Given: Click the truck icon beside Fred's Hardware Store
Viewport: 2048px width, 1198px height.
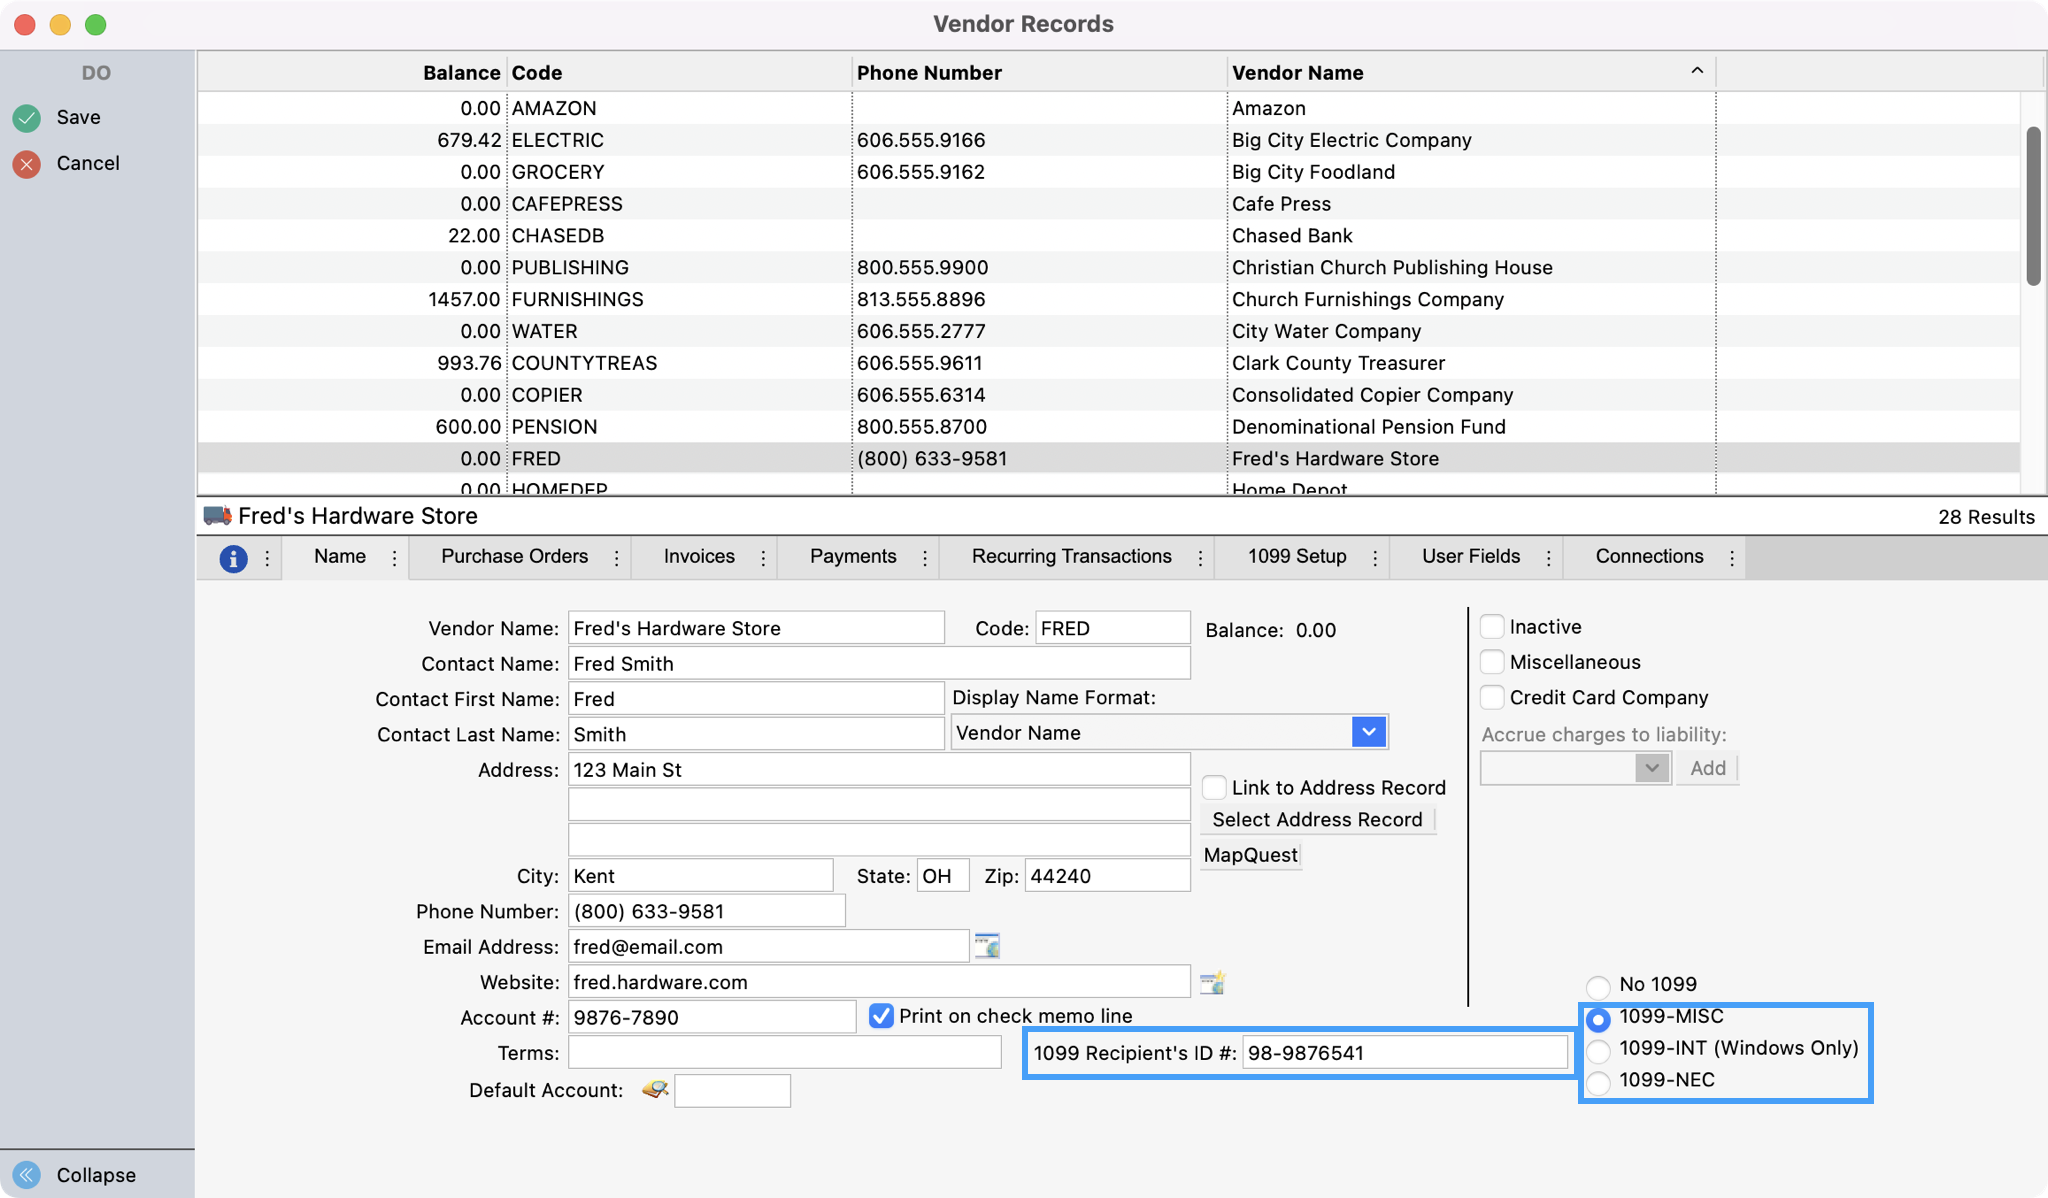Looking at the screenshot, I should (217, 516).
